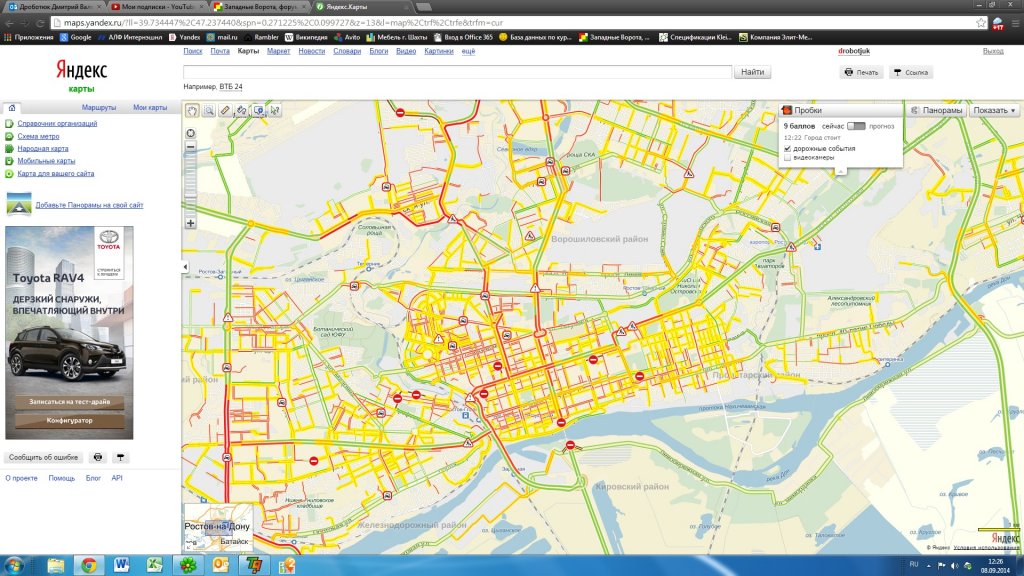The image size is (1024, 576).
Task: Zoom in with the plus button
Action: tap(191, 223)
